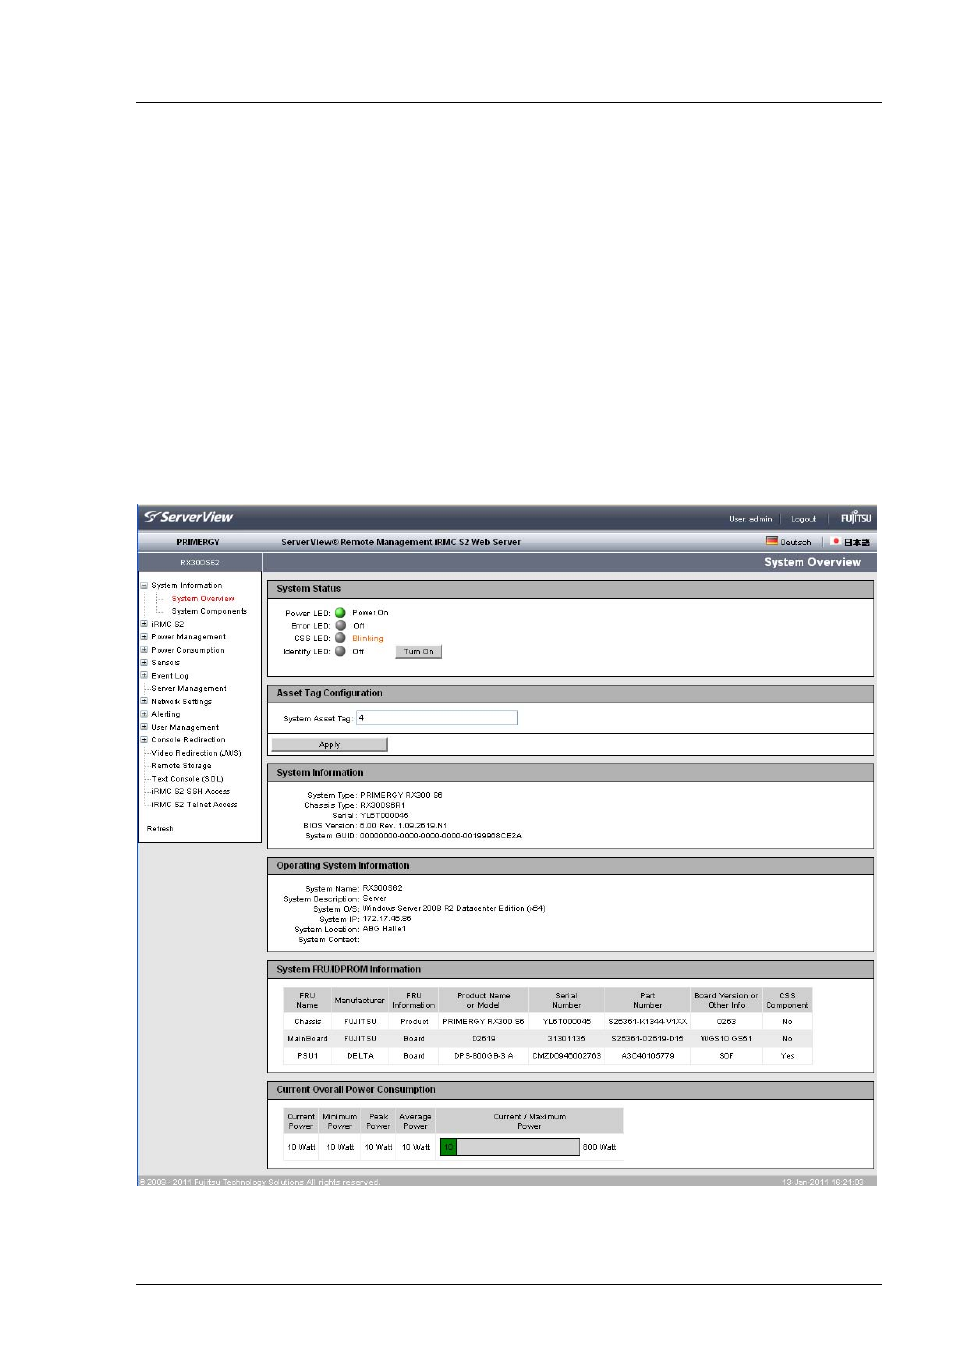Click the German flag icon
The image size is (954, 1348).
pyautogui.click(x=772, y=541)
